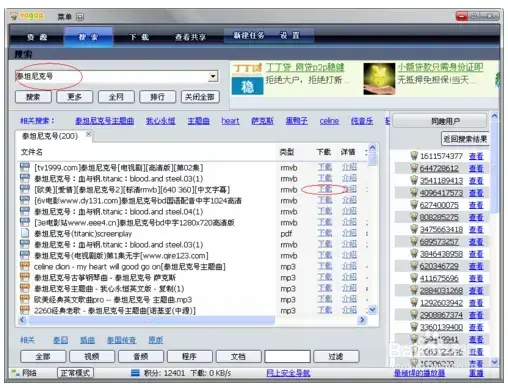Open related search link celine

click(329, 121)
